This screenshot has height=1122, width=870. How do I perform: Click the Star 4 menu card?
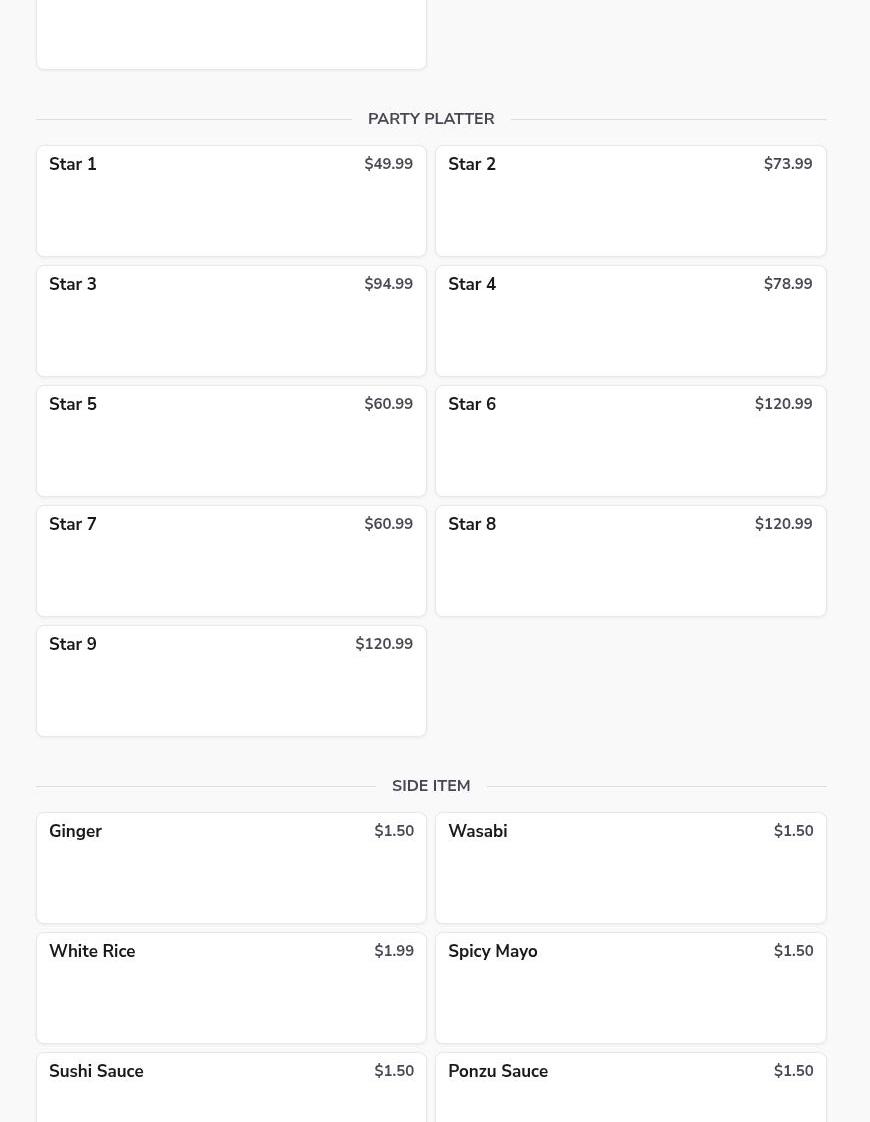click(x=630, y=321)
